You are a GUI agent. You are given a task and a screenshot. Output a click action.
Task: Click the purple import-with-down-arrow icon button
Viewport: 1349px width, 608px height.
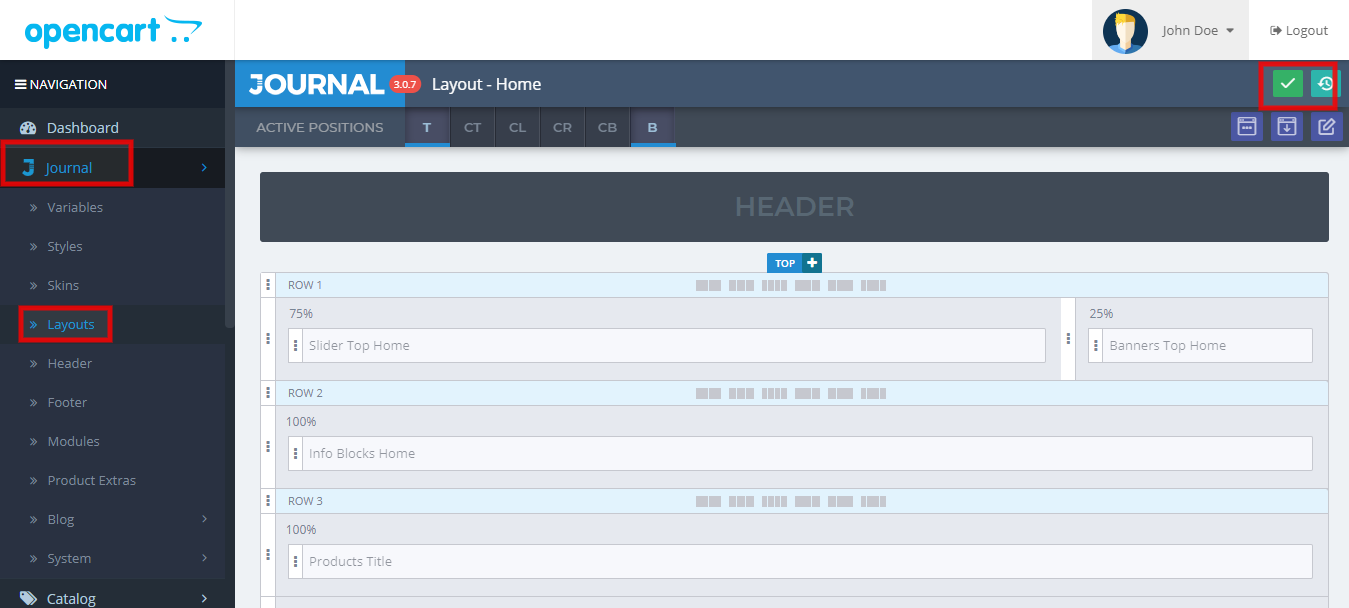(x=1287, y=127)
